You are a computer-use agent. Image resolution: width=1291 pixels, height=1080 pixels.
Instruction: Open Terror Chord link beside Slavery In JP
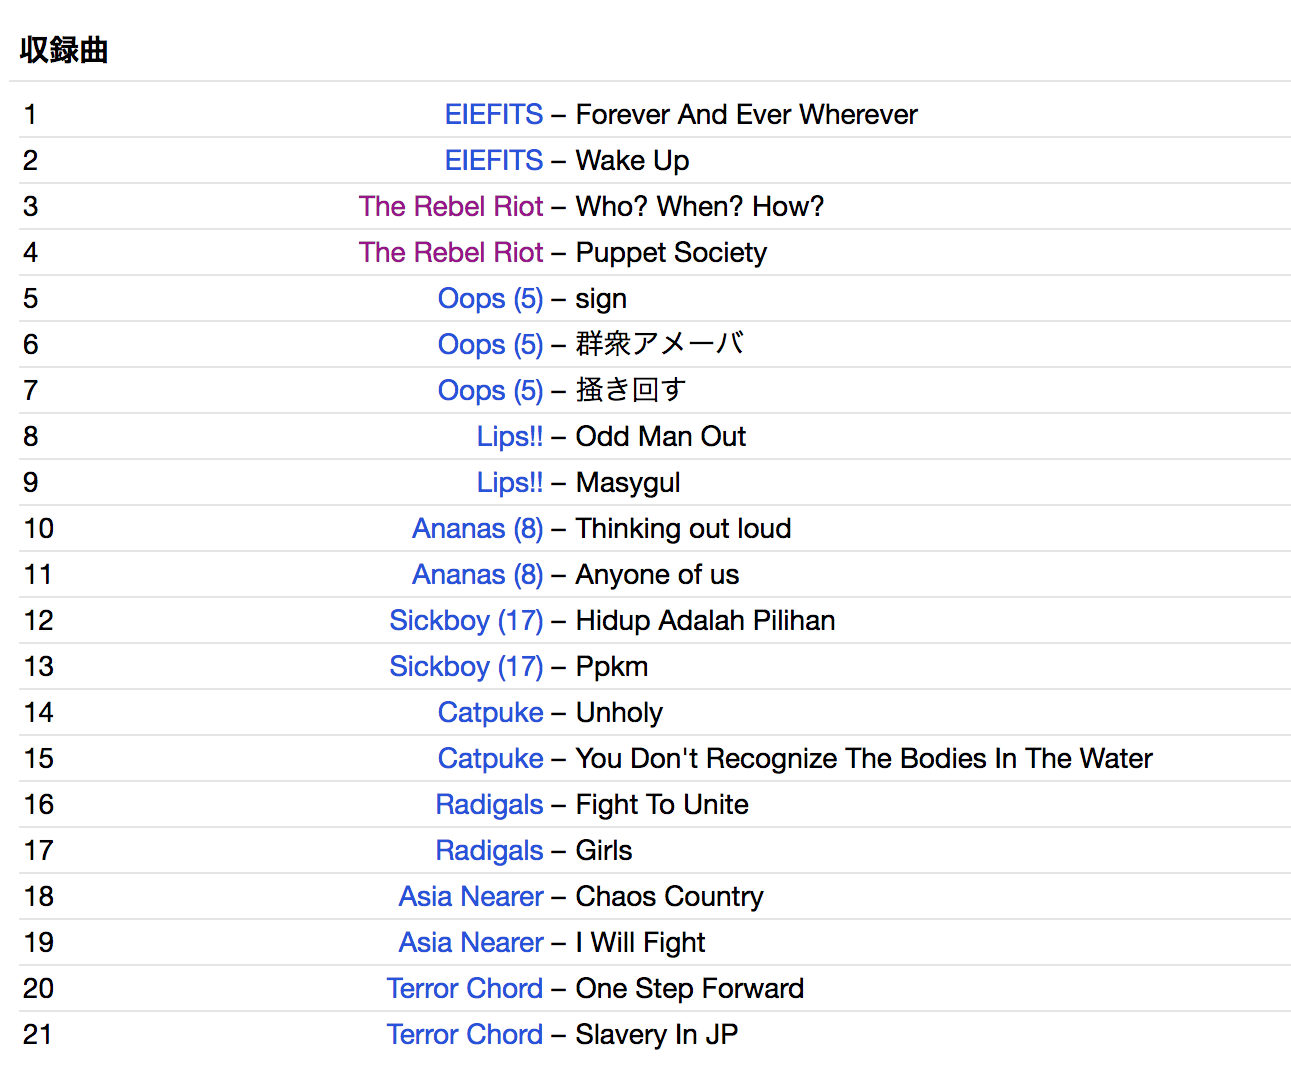click(465, 1034)
